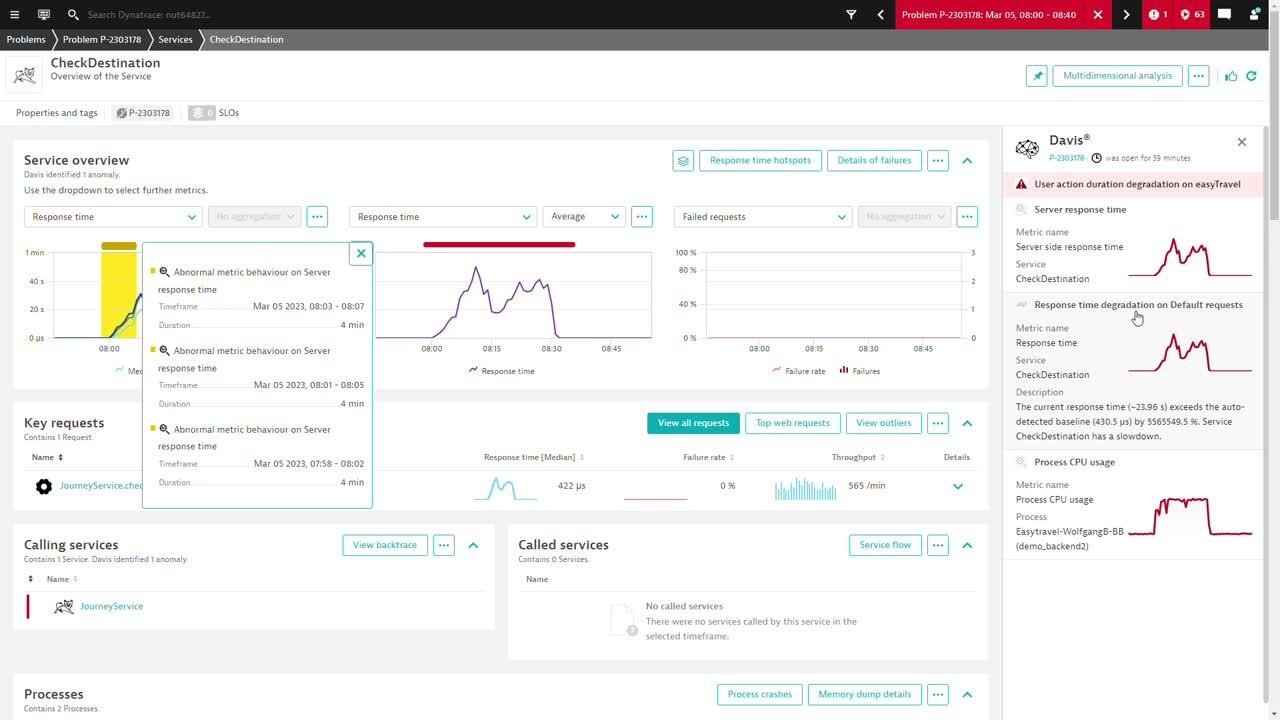Open the first Response time metric dropdown

click(x=113, y=216)
